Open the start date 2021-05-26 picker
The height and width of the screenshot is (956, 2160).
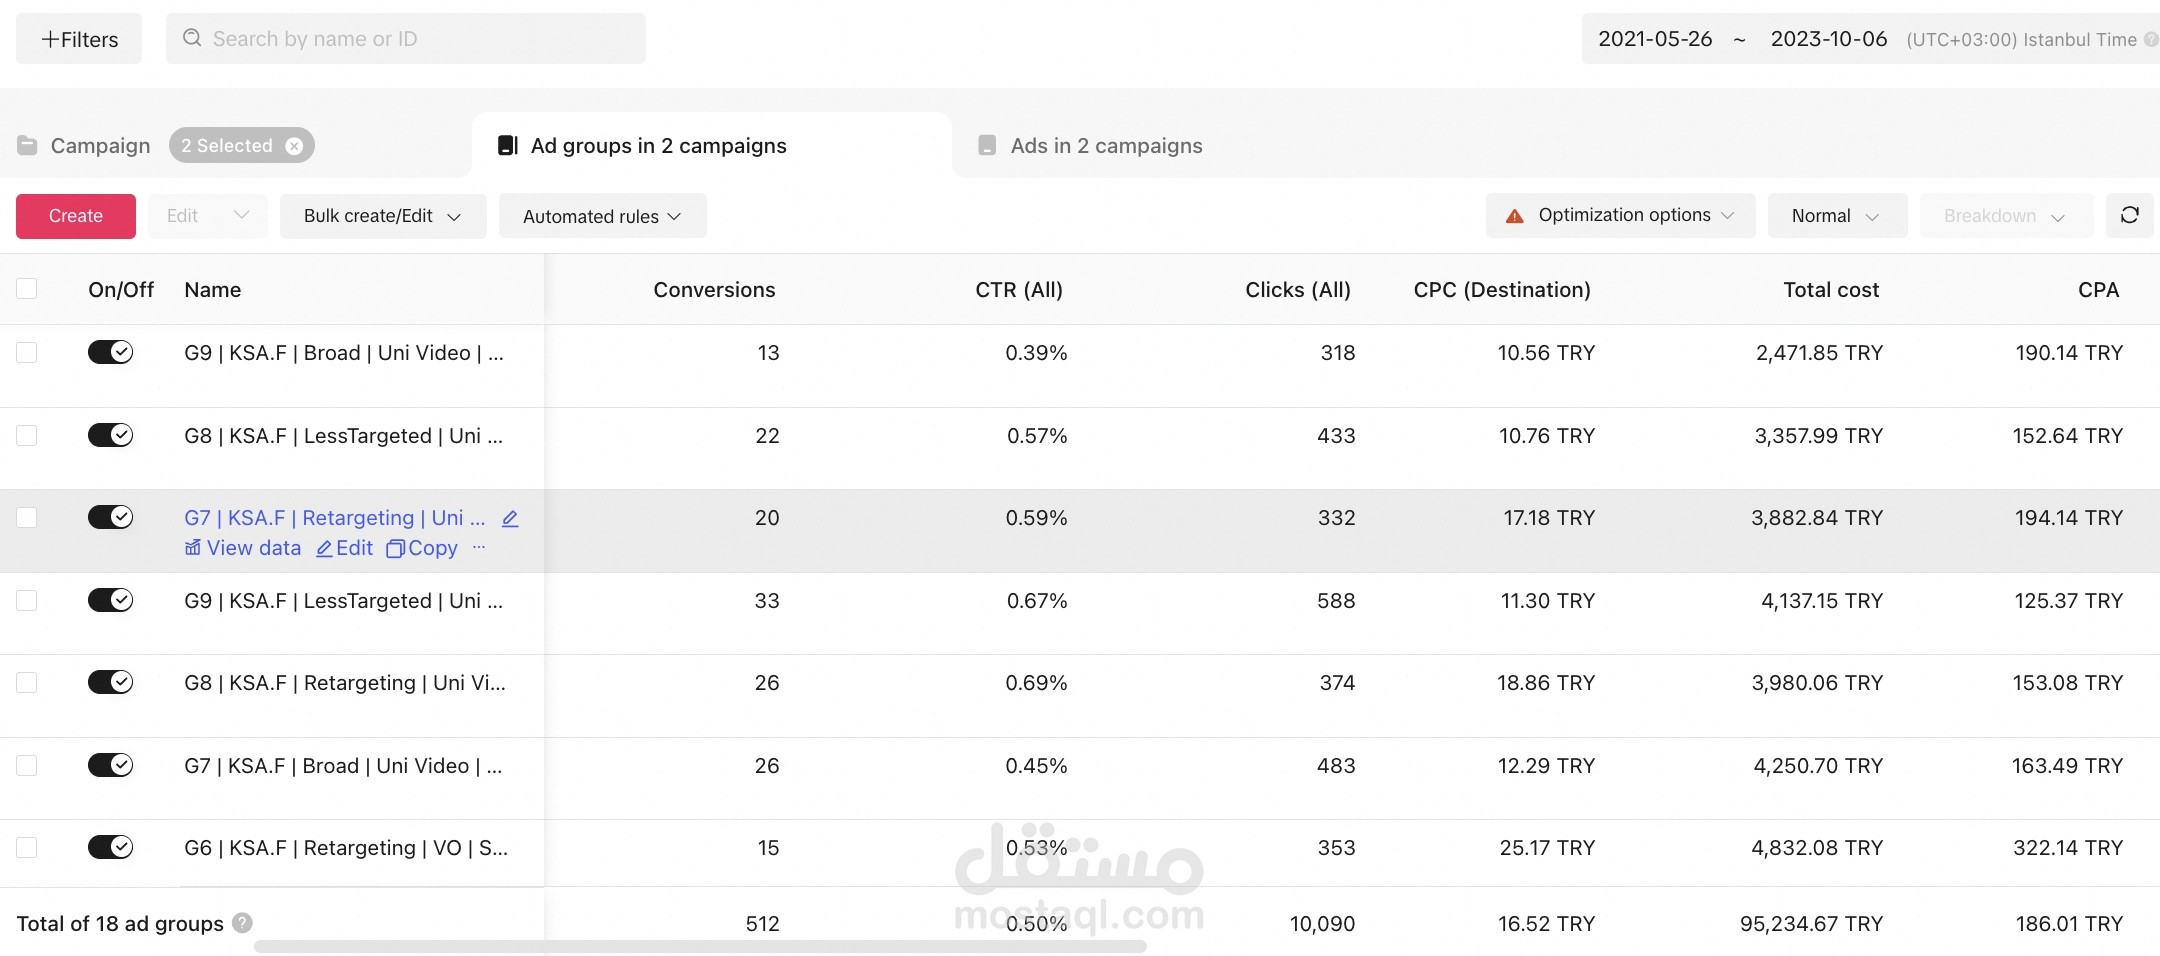click(1655, 39)
